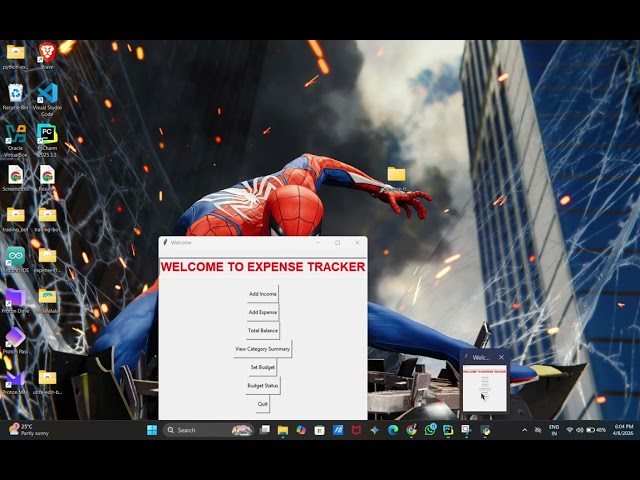Quit the Expense Tracker app
The width and height of the screenshot is (640, 480).
(x=262, y=404)
